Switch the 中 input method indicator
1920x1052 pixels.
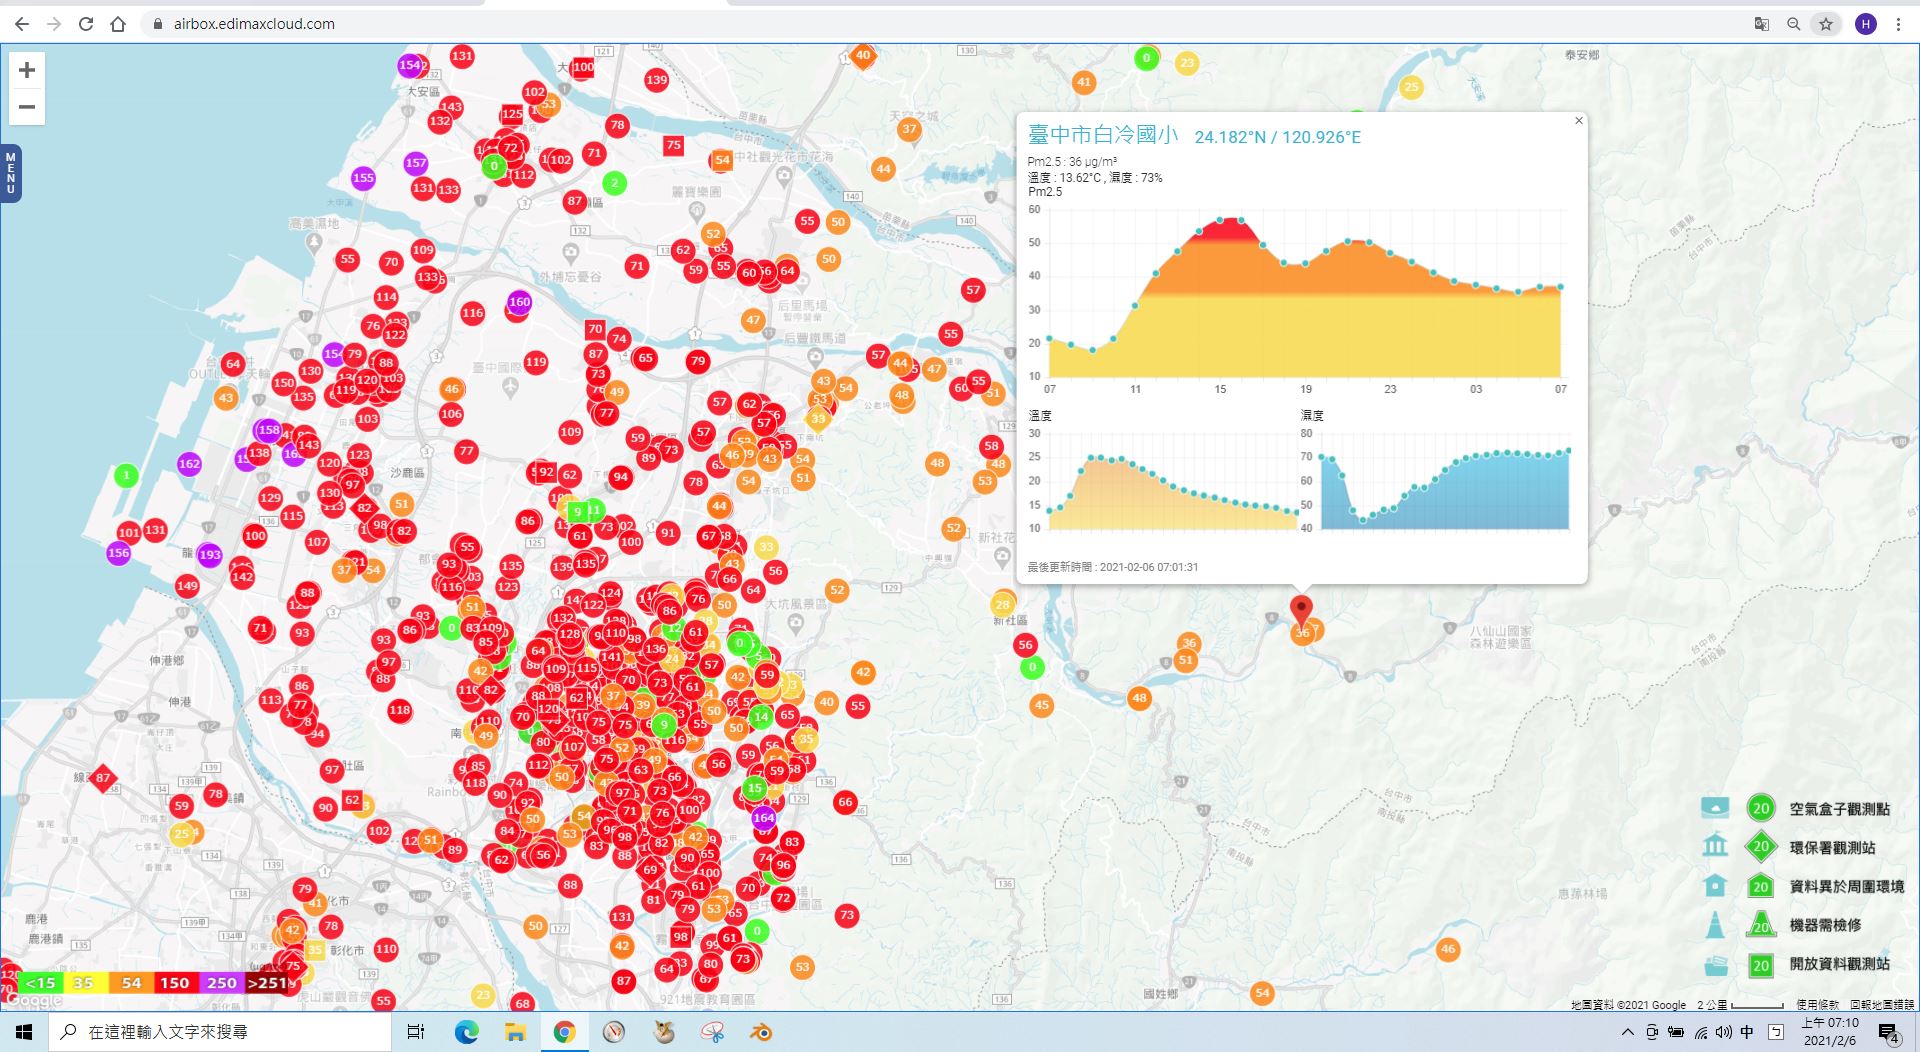point(1747,1032)
